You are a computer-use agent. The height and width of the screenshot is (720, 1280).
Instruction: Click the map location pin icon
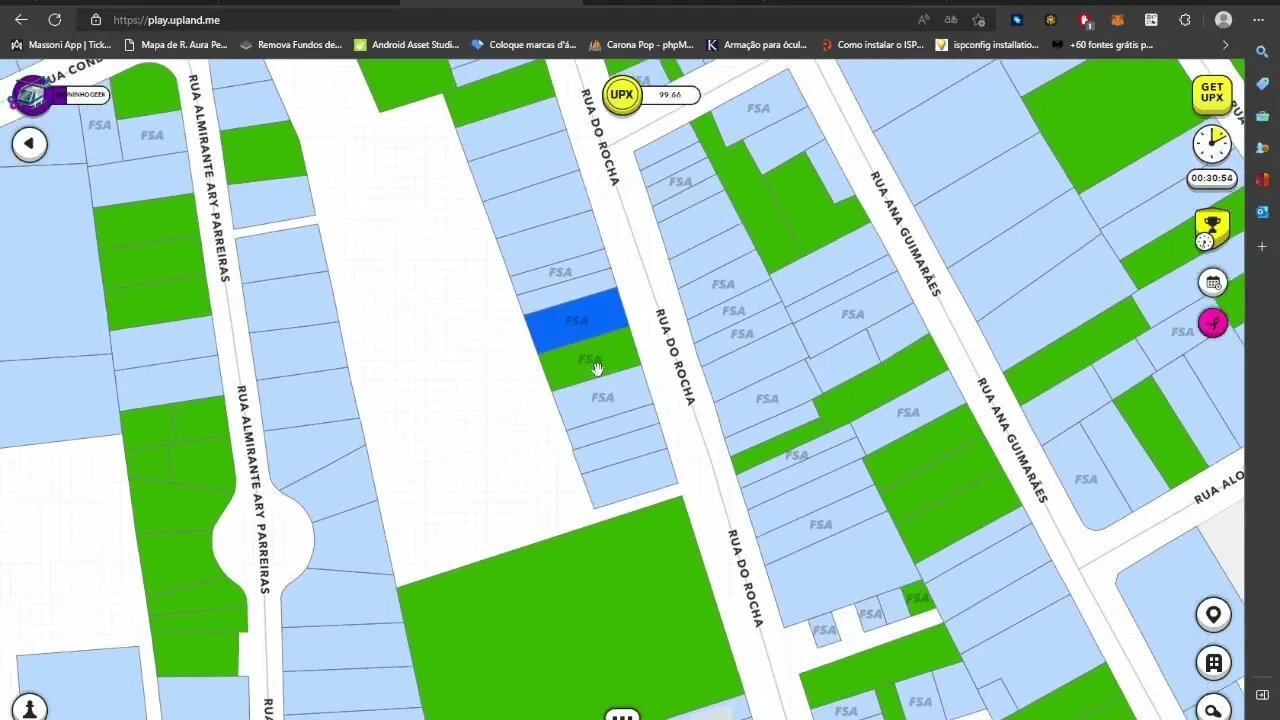click(1213, 615)
